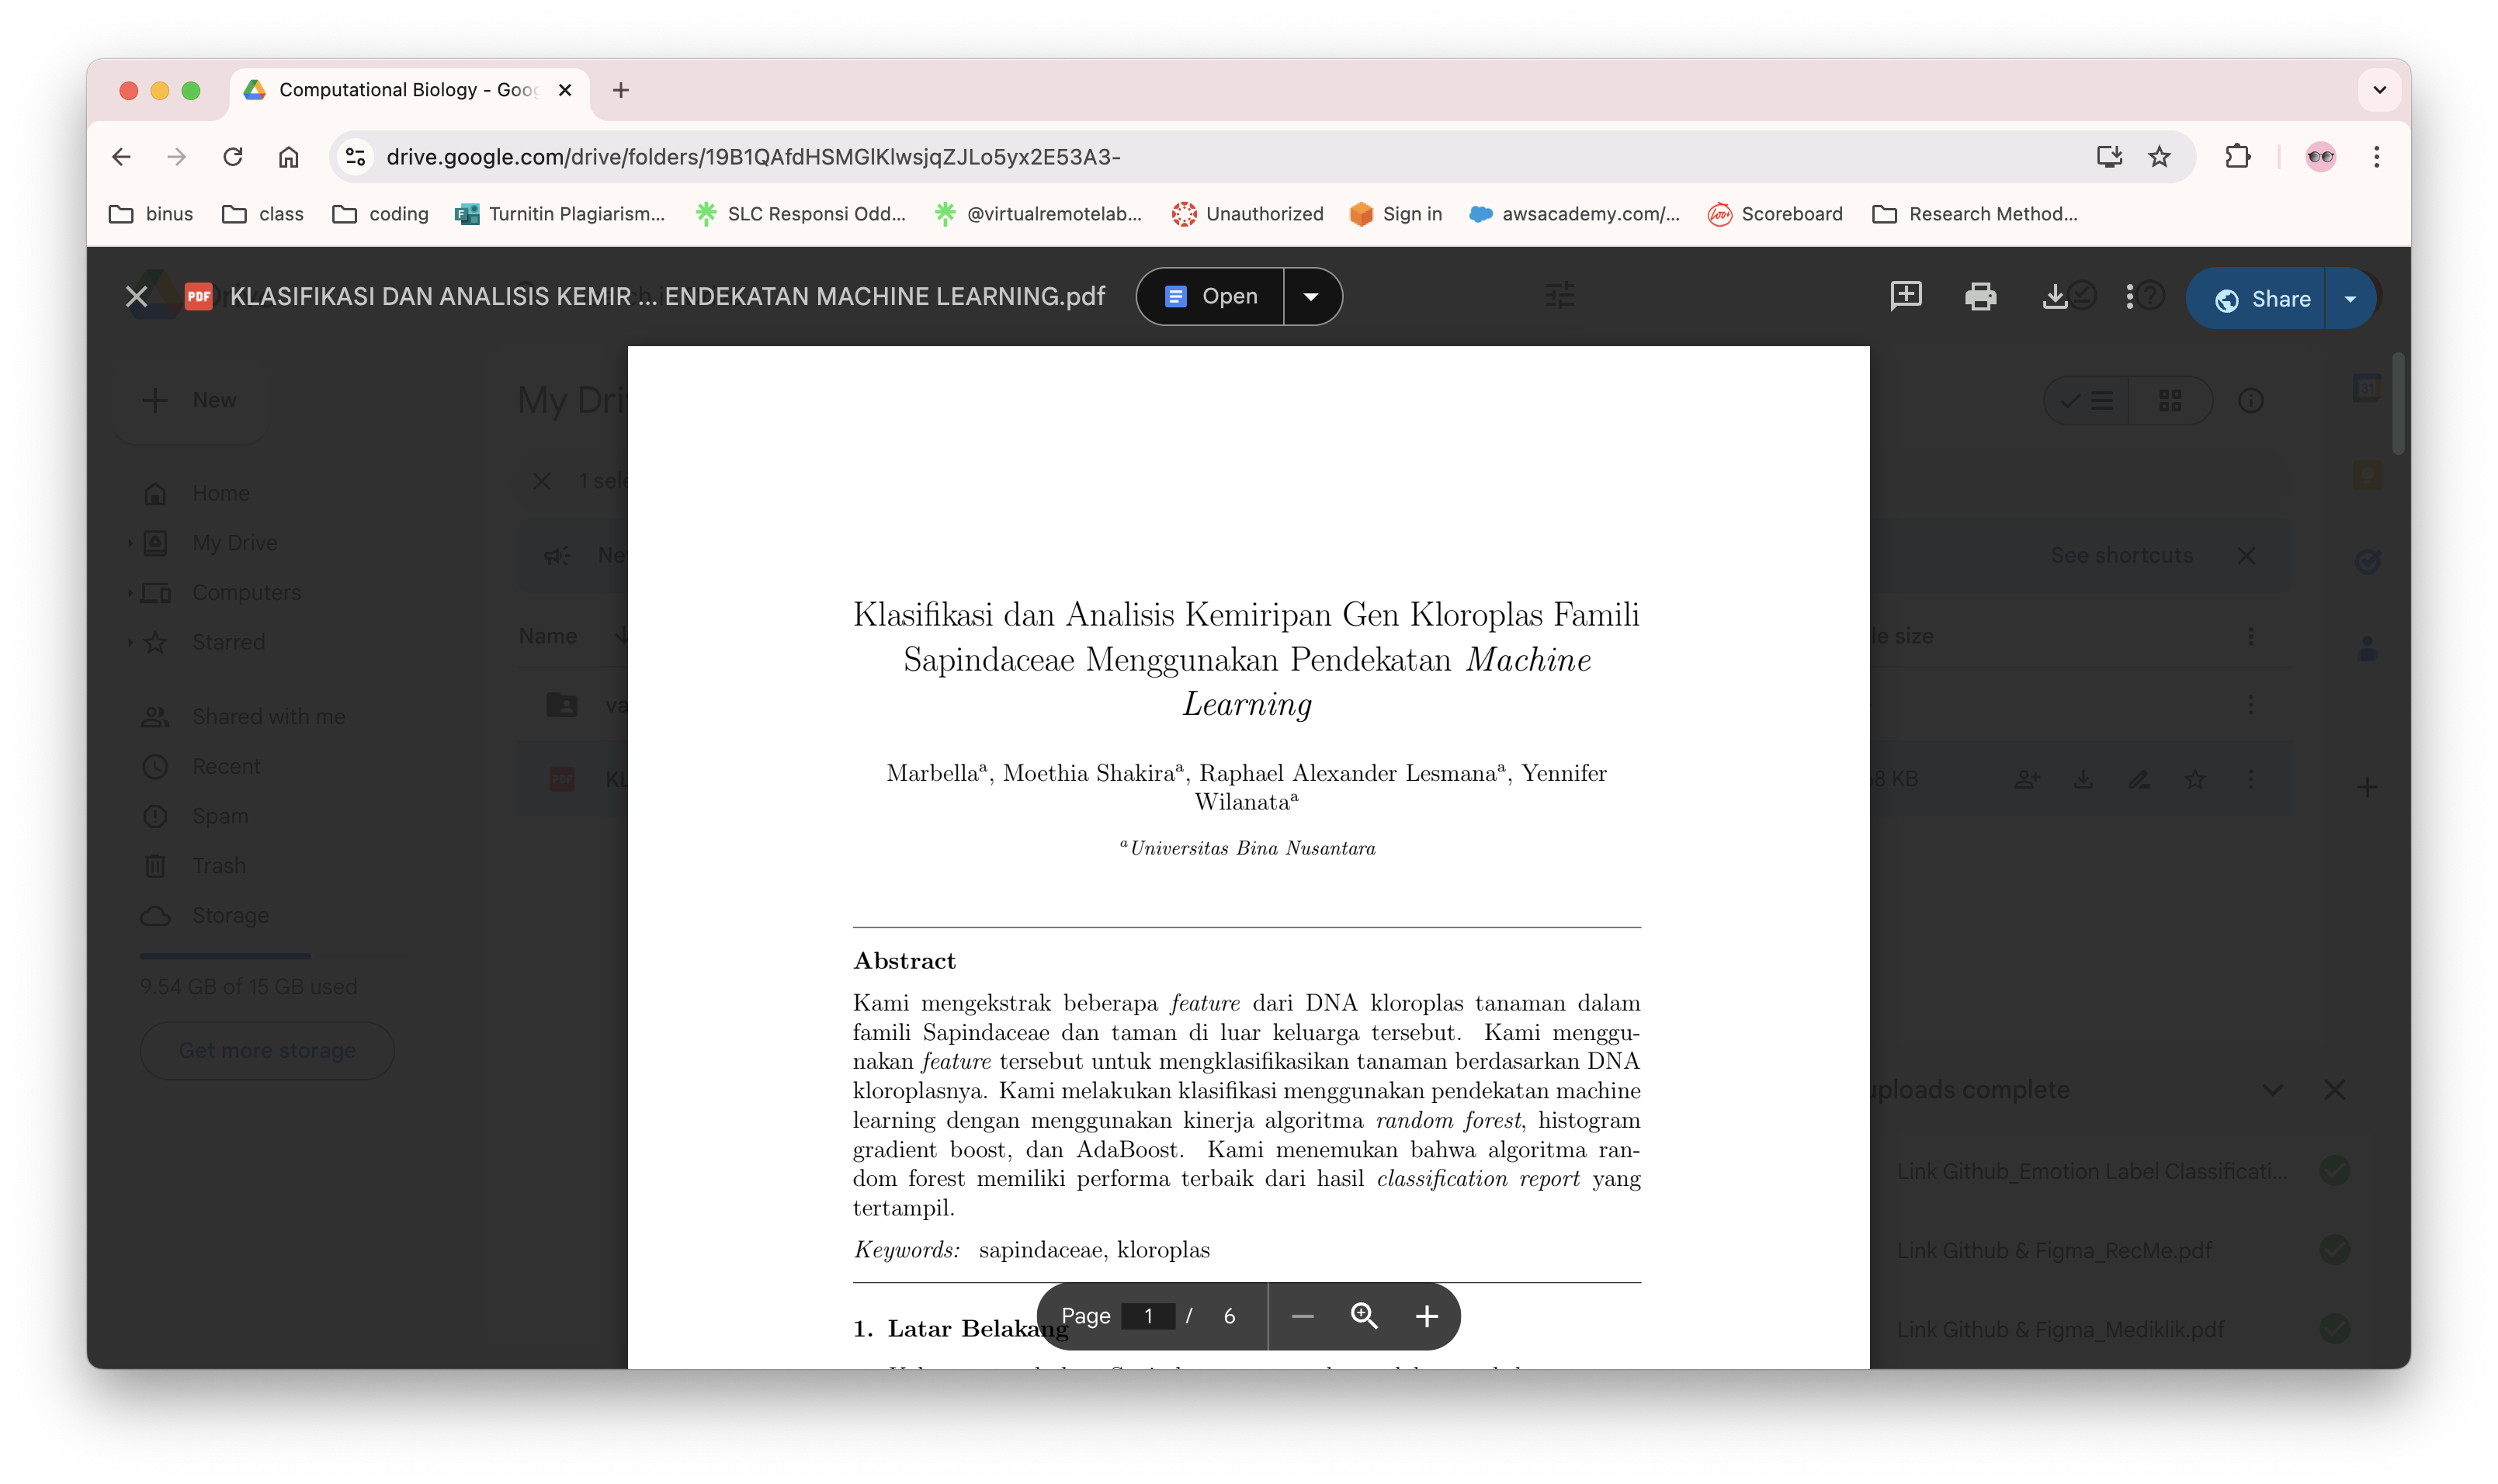Expand the Share button dropdown arrow
2498x1484 pixels.
click(2350, 299)
